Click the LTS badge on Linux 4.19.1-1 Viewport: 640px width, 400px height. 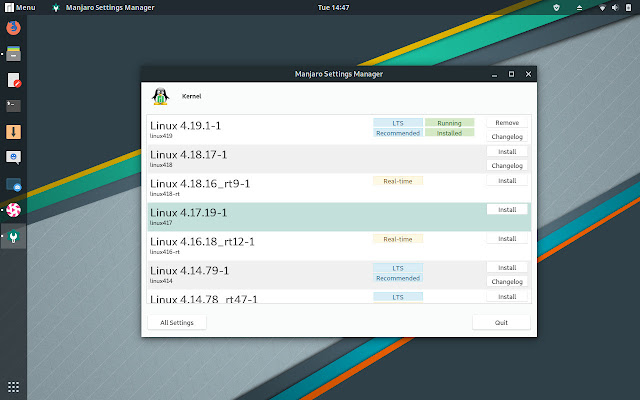398,123
